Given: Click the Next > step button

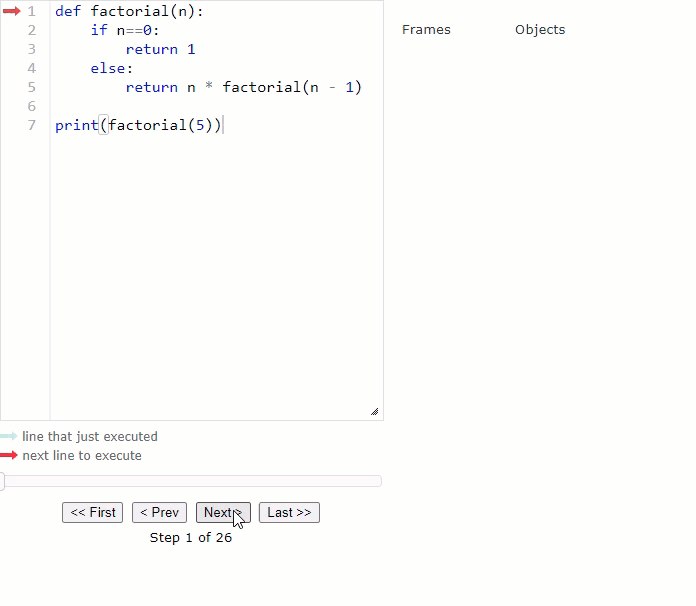Looking at the screenshot, I should click(222, 512).
